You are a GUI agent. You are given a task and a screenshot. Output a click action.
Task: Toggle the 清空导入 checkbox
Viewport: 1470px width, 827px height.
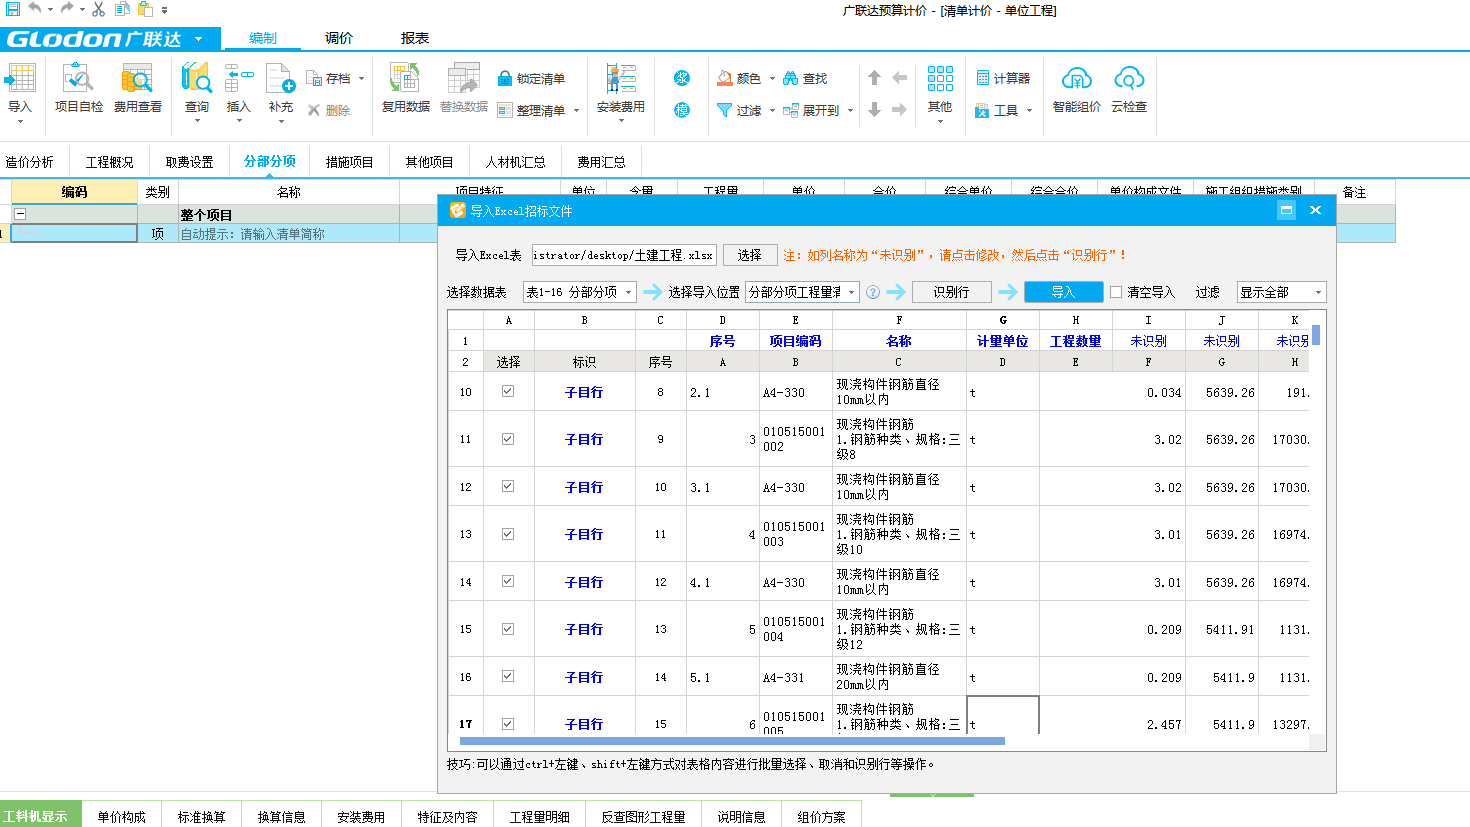click(1116, 292)
